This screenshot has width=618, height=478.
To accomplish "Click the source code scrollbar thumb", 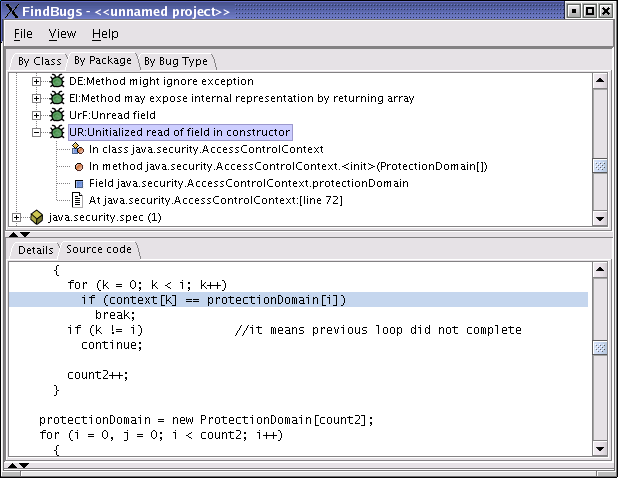I will coord(600,348).
